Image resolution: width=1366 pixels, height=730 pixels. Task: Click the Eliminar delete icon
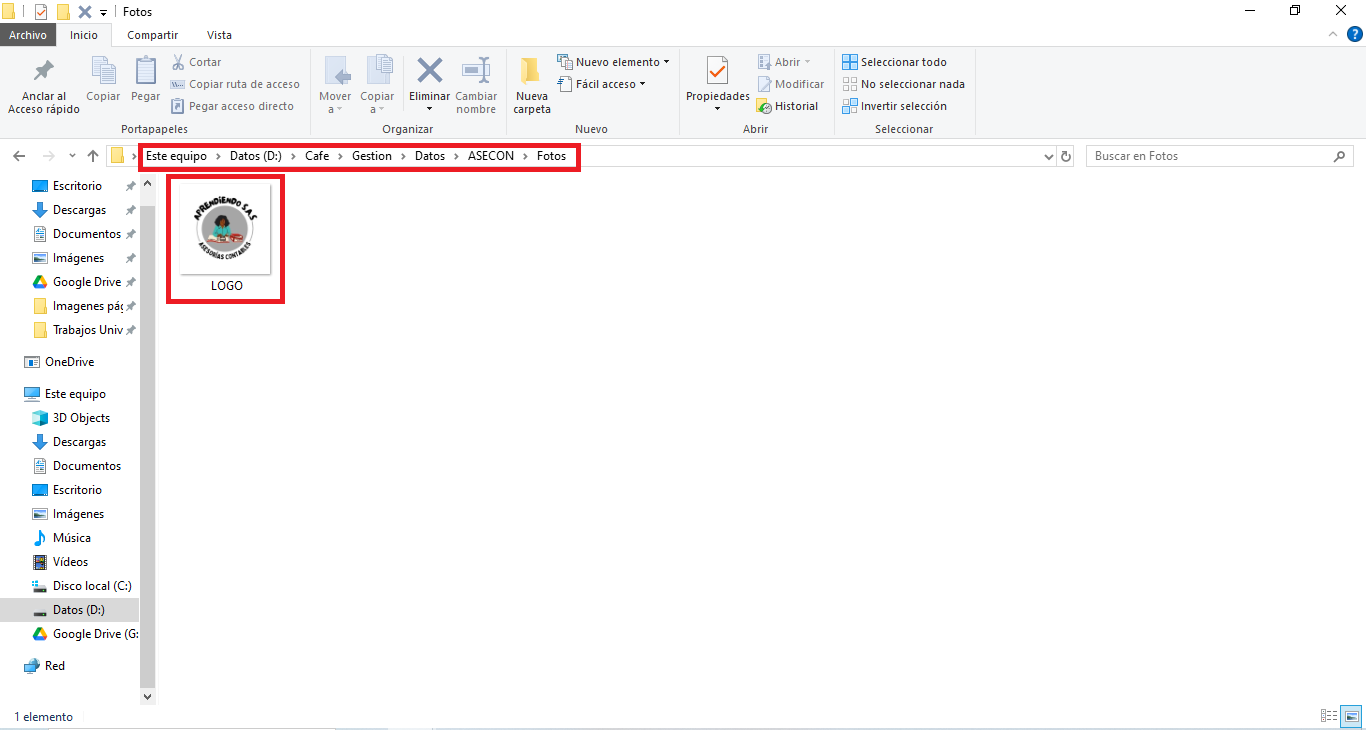point(430,72)
